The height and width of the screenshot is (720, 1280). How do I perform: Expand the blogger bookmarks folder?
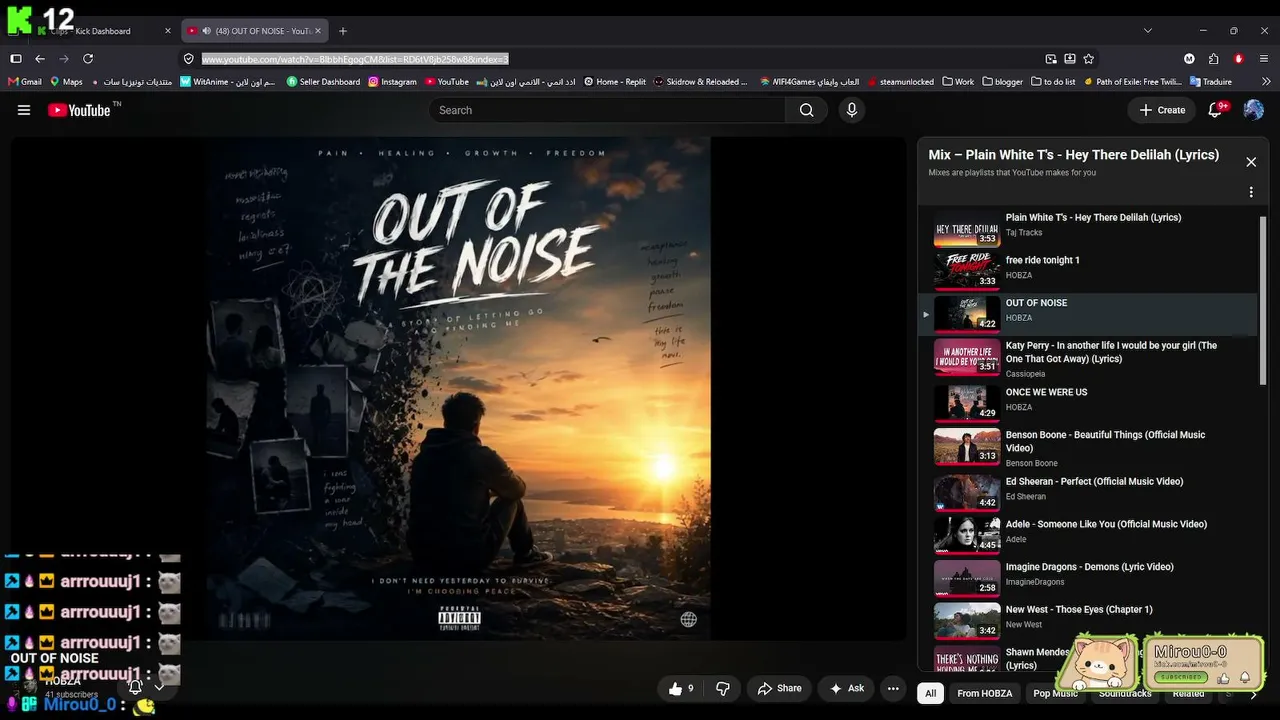pos(1003,82)
